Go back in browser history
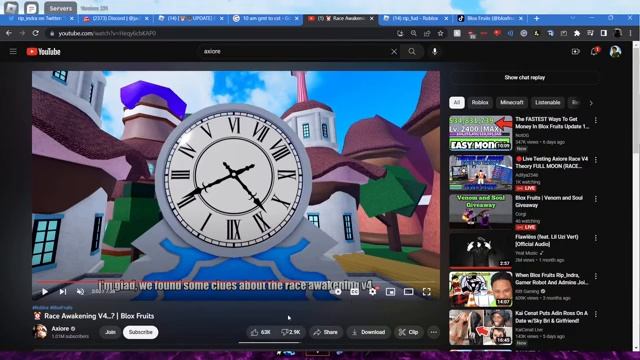 click(9, 33)
